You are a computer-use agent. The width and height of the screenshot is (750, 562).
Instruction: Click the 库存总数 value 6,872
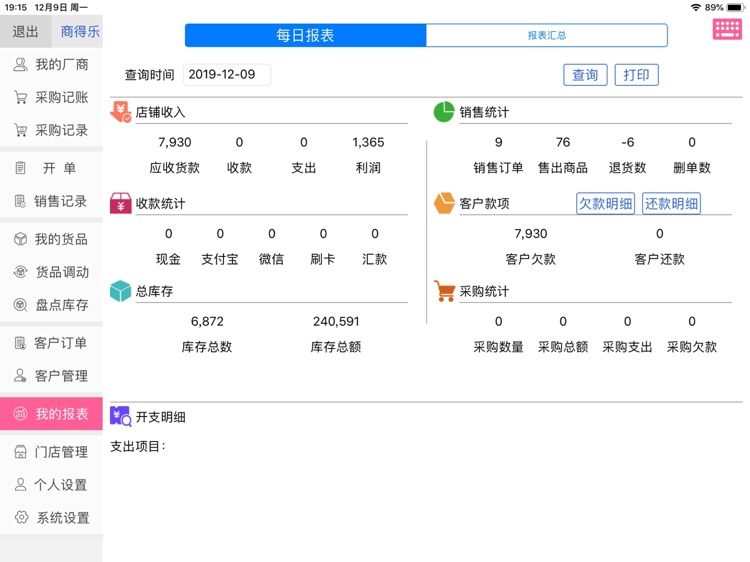pos(207,321)
